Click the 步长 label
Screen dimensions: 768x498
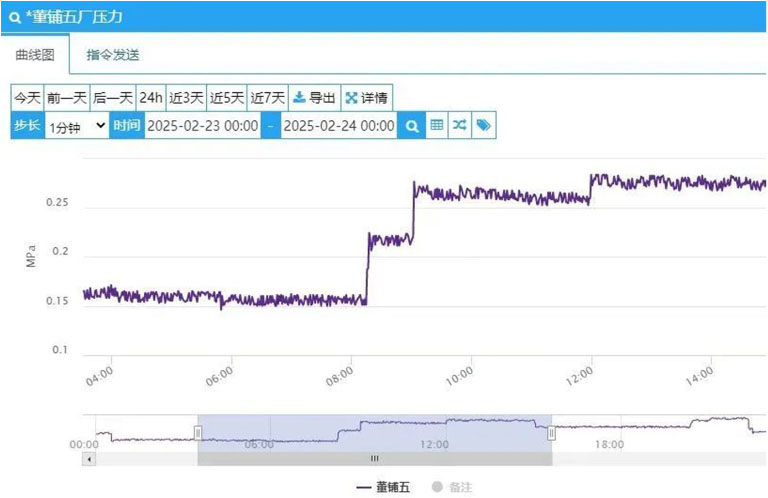tap(27, 126)
